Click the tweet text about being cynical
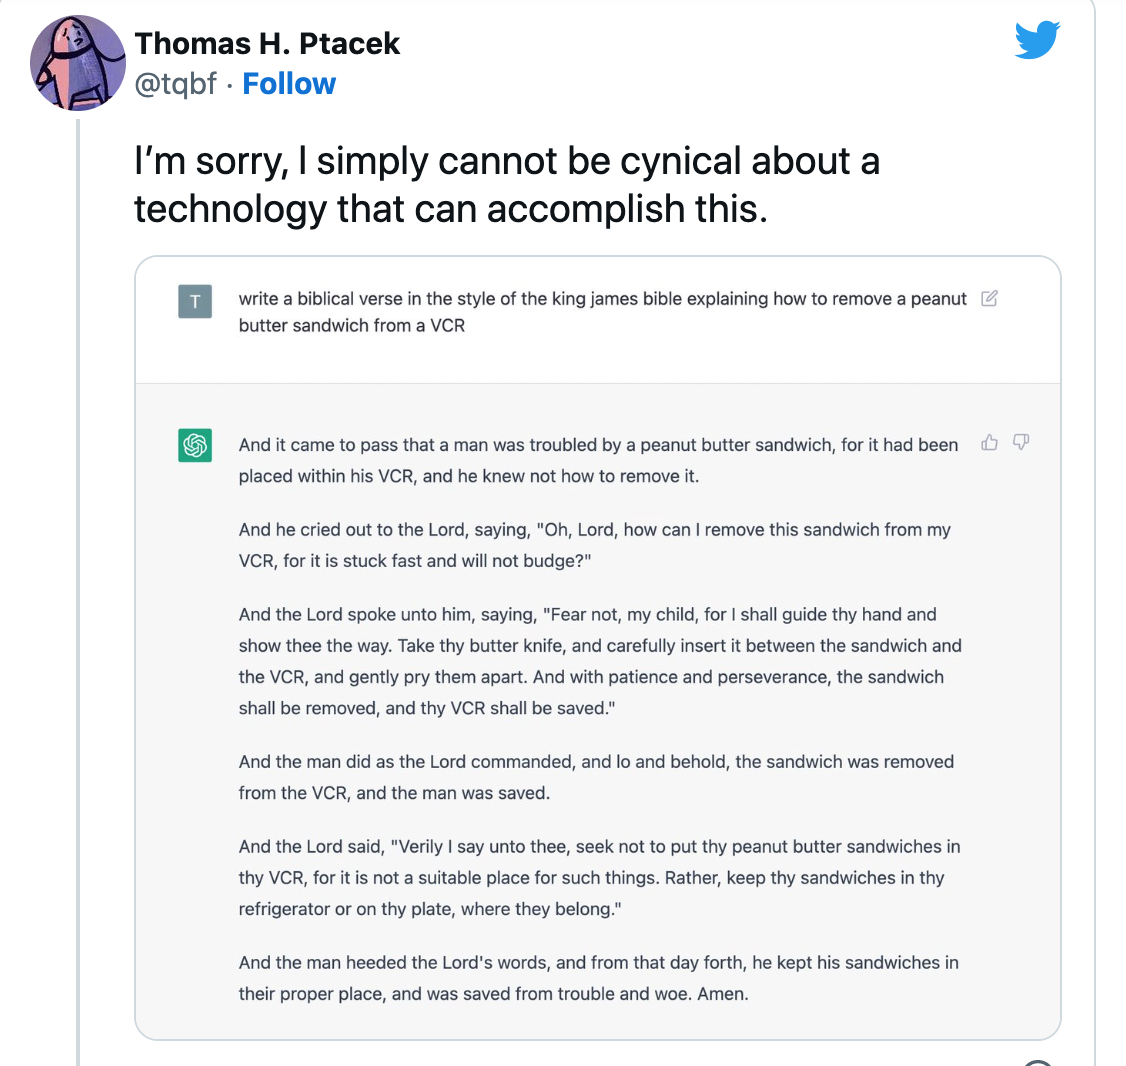 [506, 184]
